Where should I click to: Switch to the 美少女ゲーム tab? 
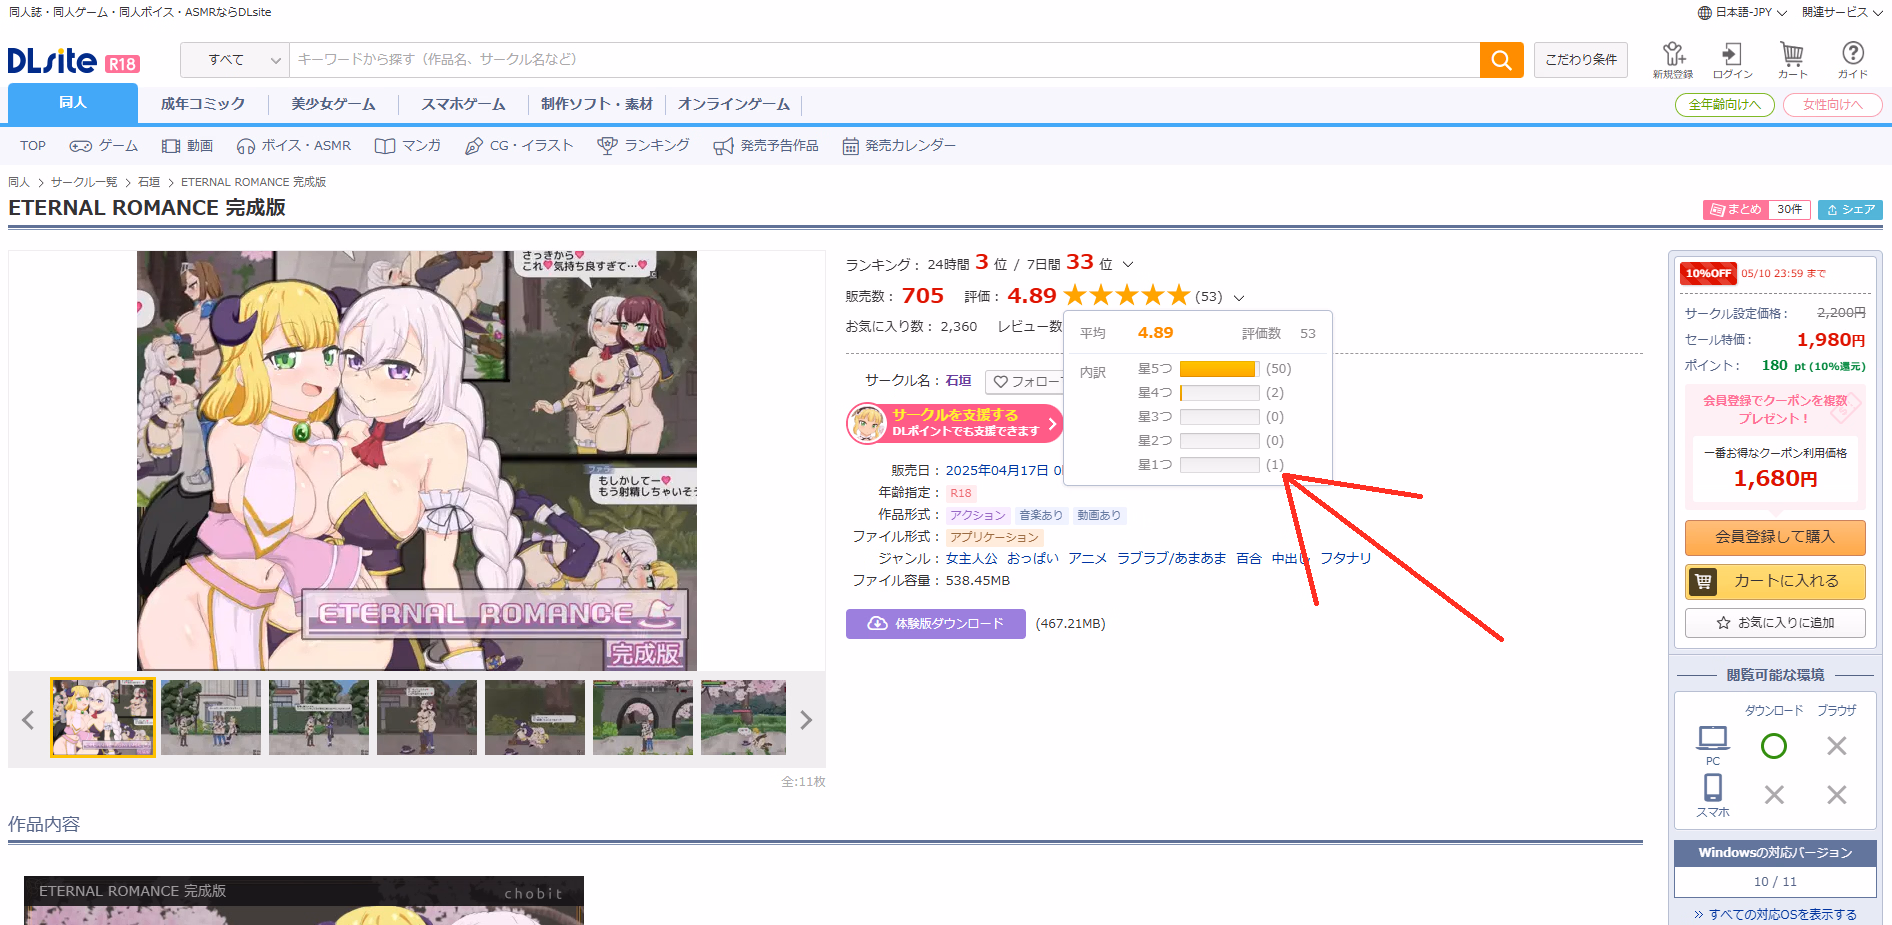coord(333,104)
